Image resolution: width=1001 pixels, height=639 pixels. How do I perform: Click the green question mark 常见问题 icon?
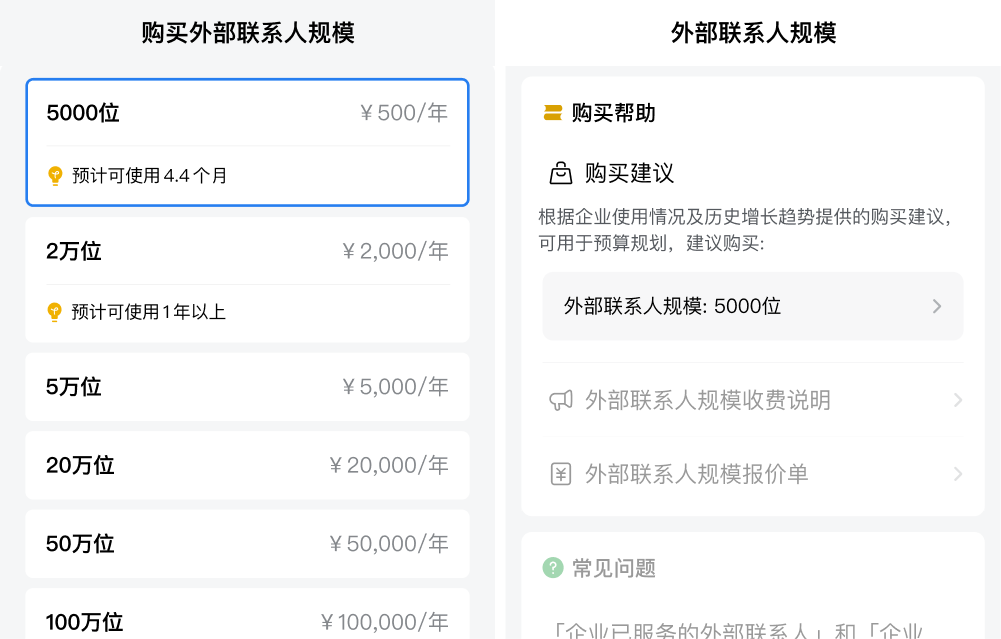click(x=553, y=568)
